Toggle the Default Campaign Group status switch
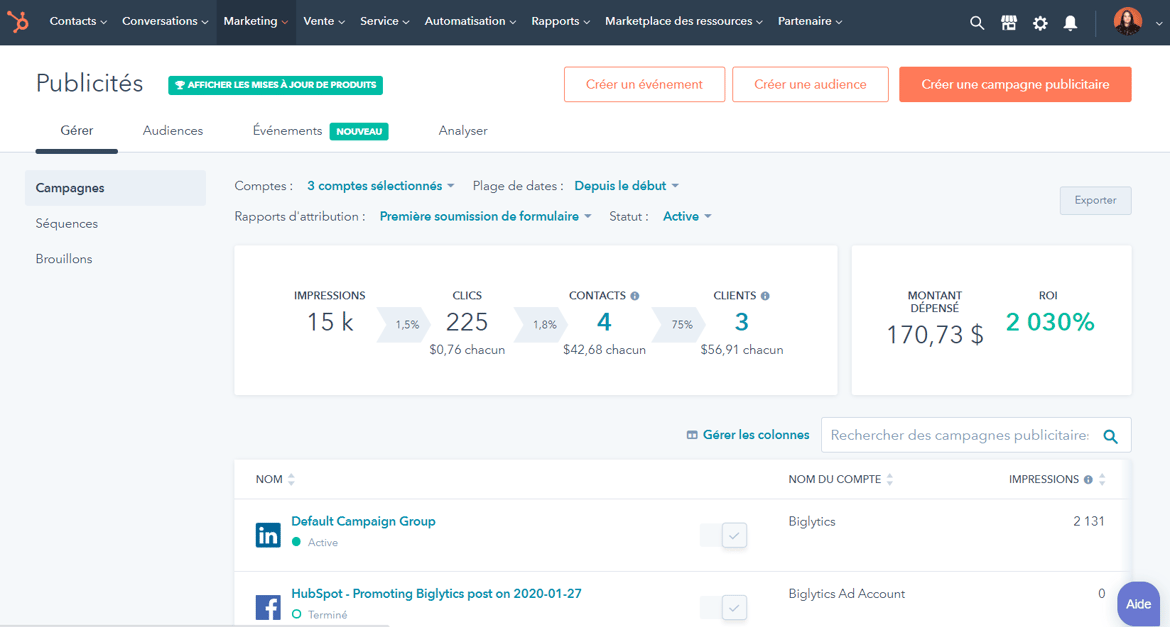The image size is (1170, 627). 724,536
